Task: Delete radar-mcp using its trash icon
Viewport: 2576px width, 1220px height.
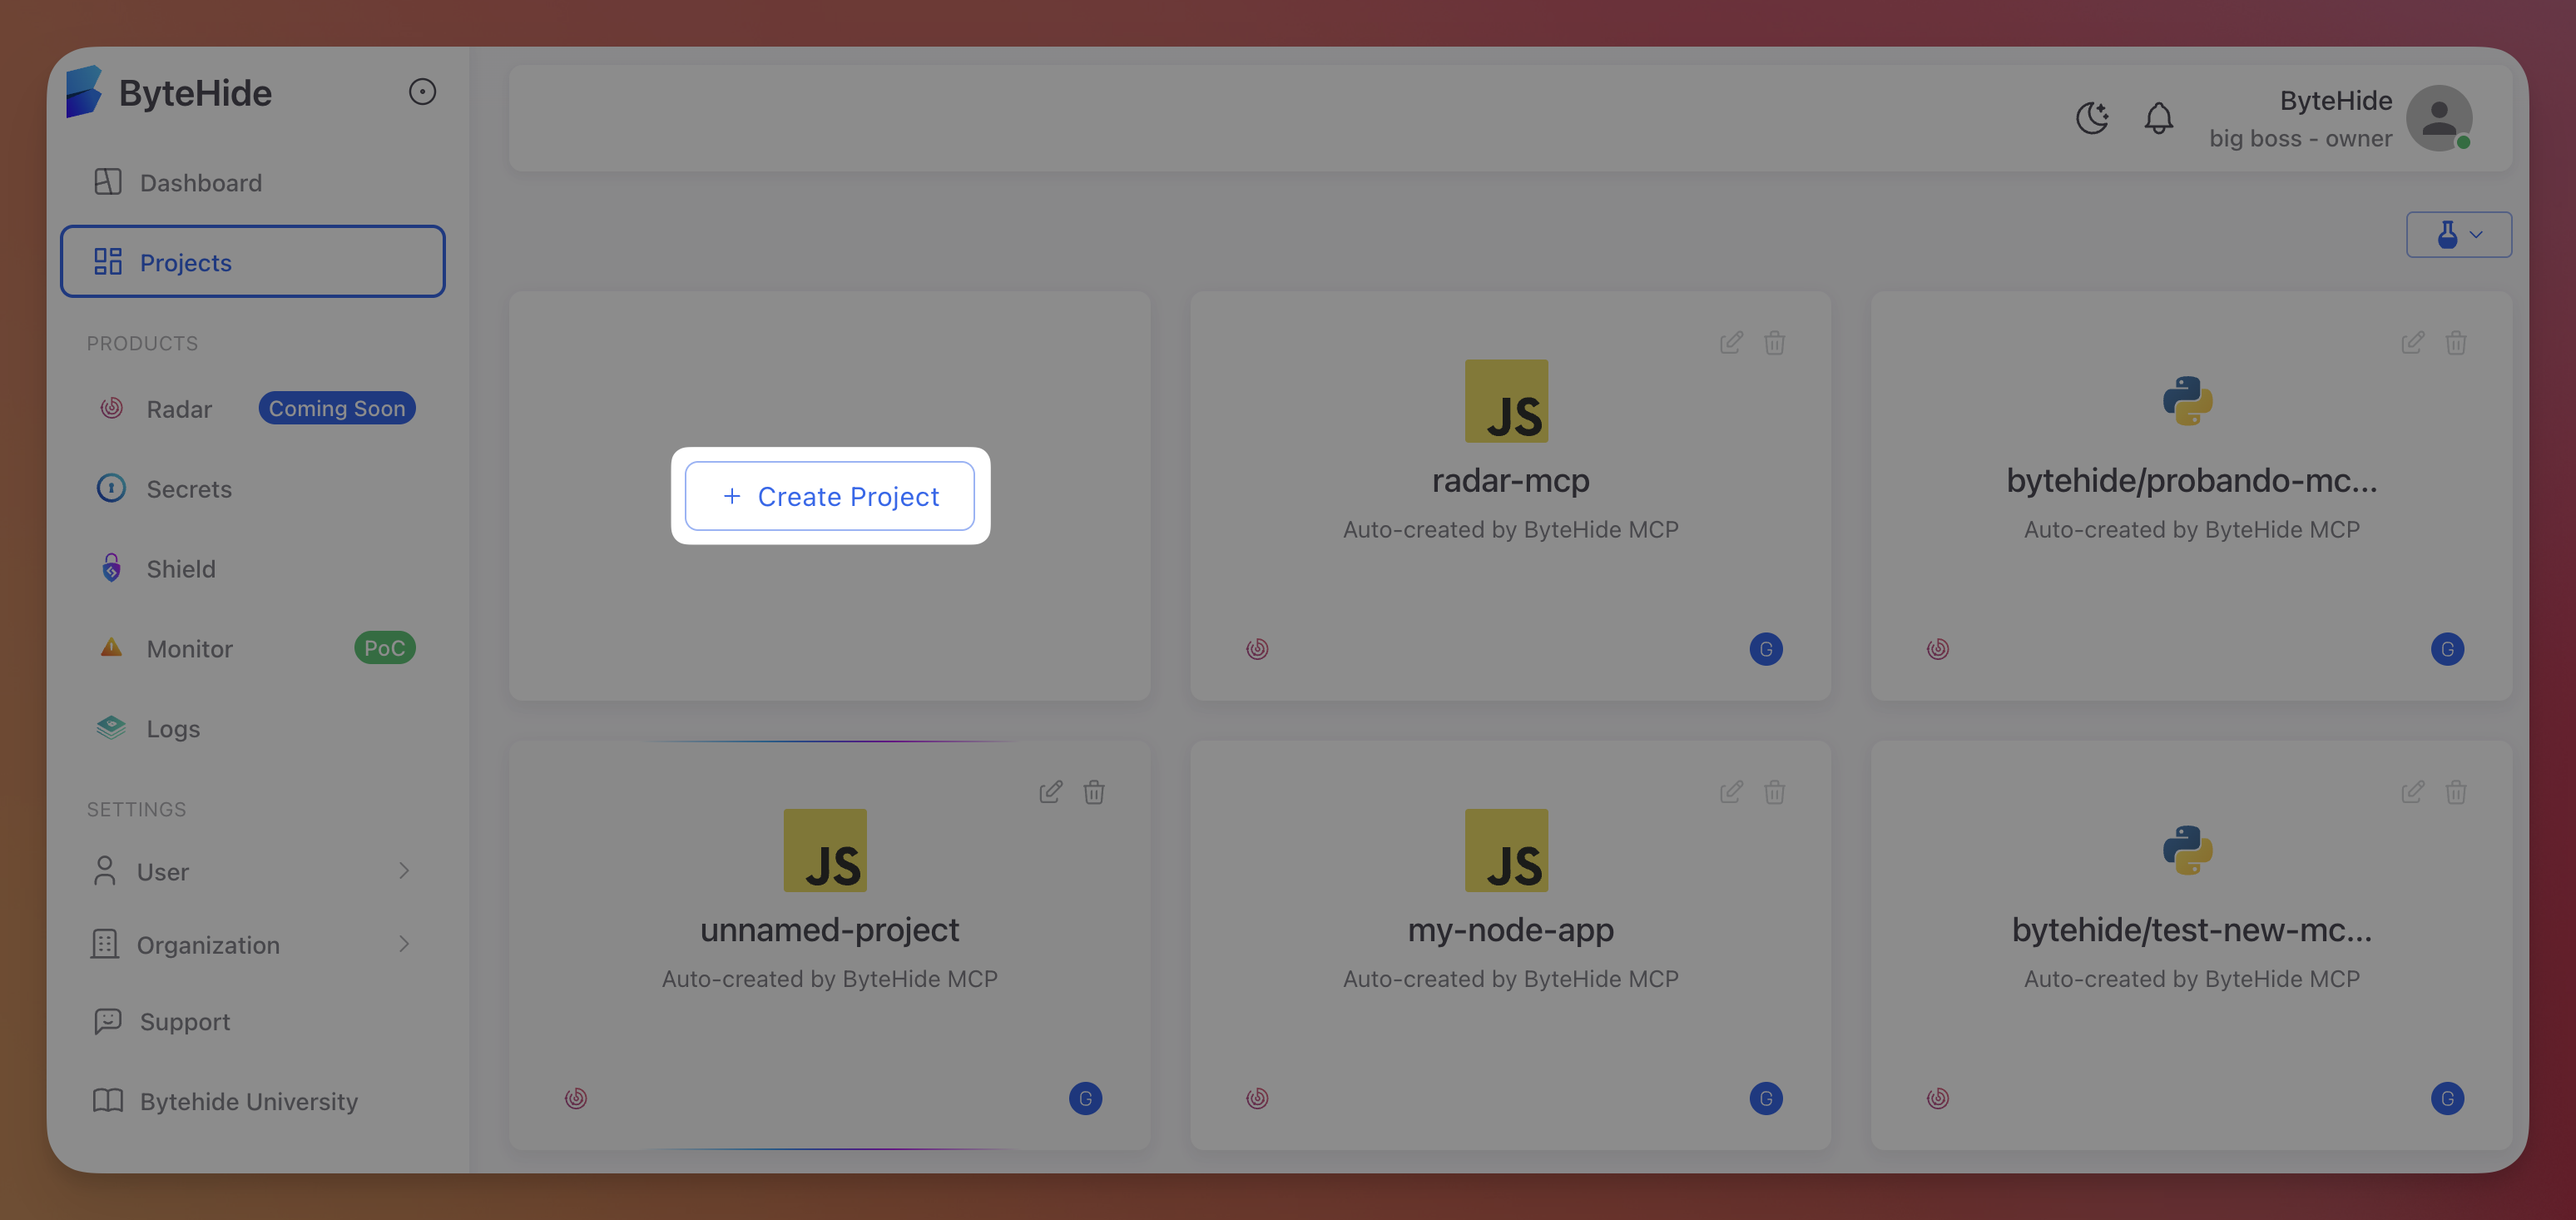Action: pyautogui.click(x=1775, y=342)
